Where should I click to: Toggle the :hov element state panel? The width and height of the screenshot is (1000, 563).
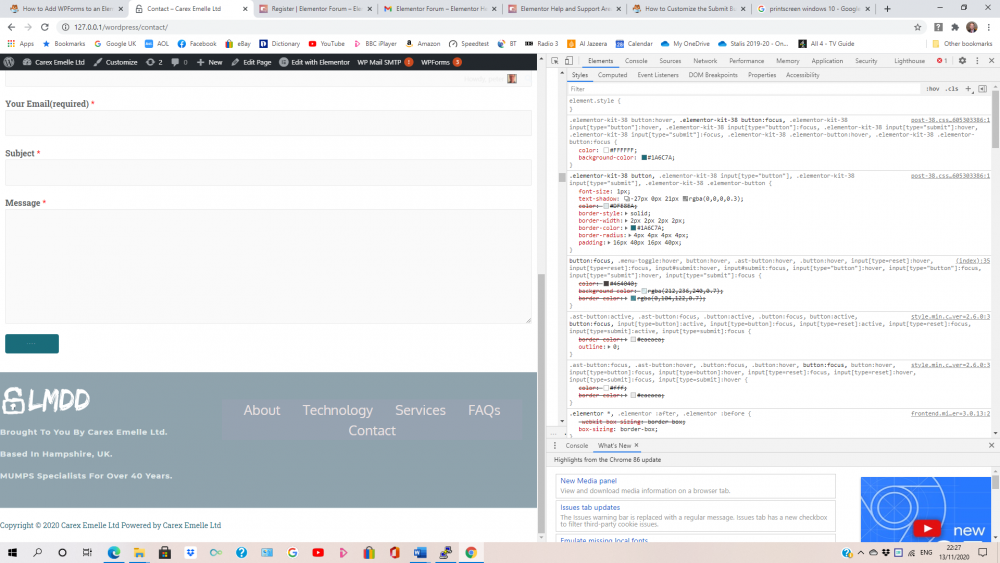click(932, 89)
